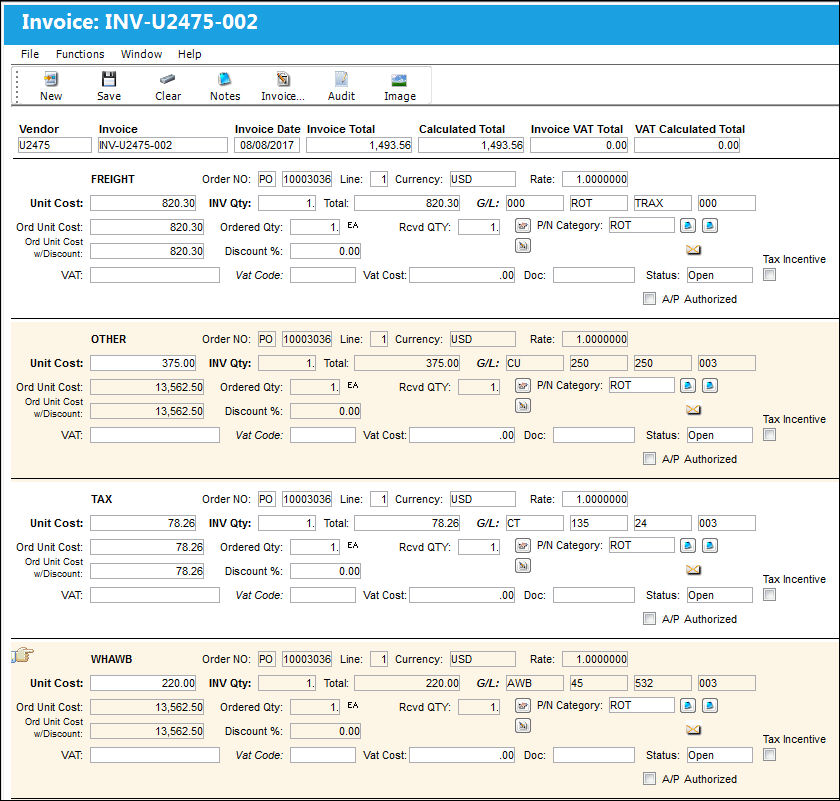Save the invoice with the floppy icon

click(109, 79)
